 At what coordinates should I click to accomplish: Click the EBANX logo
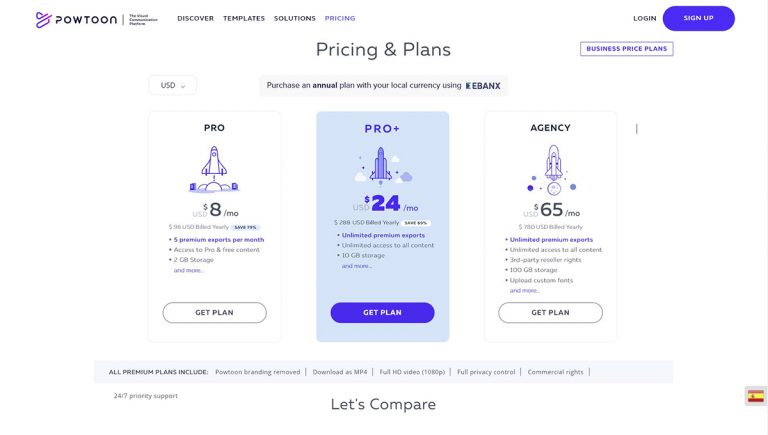484,86
